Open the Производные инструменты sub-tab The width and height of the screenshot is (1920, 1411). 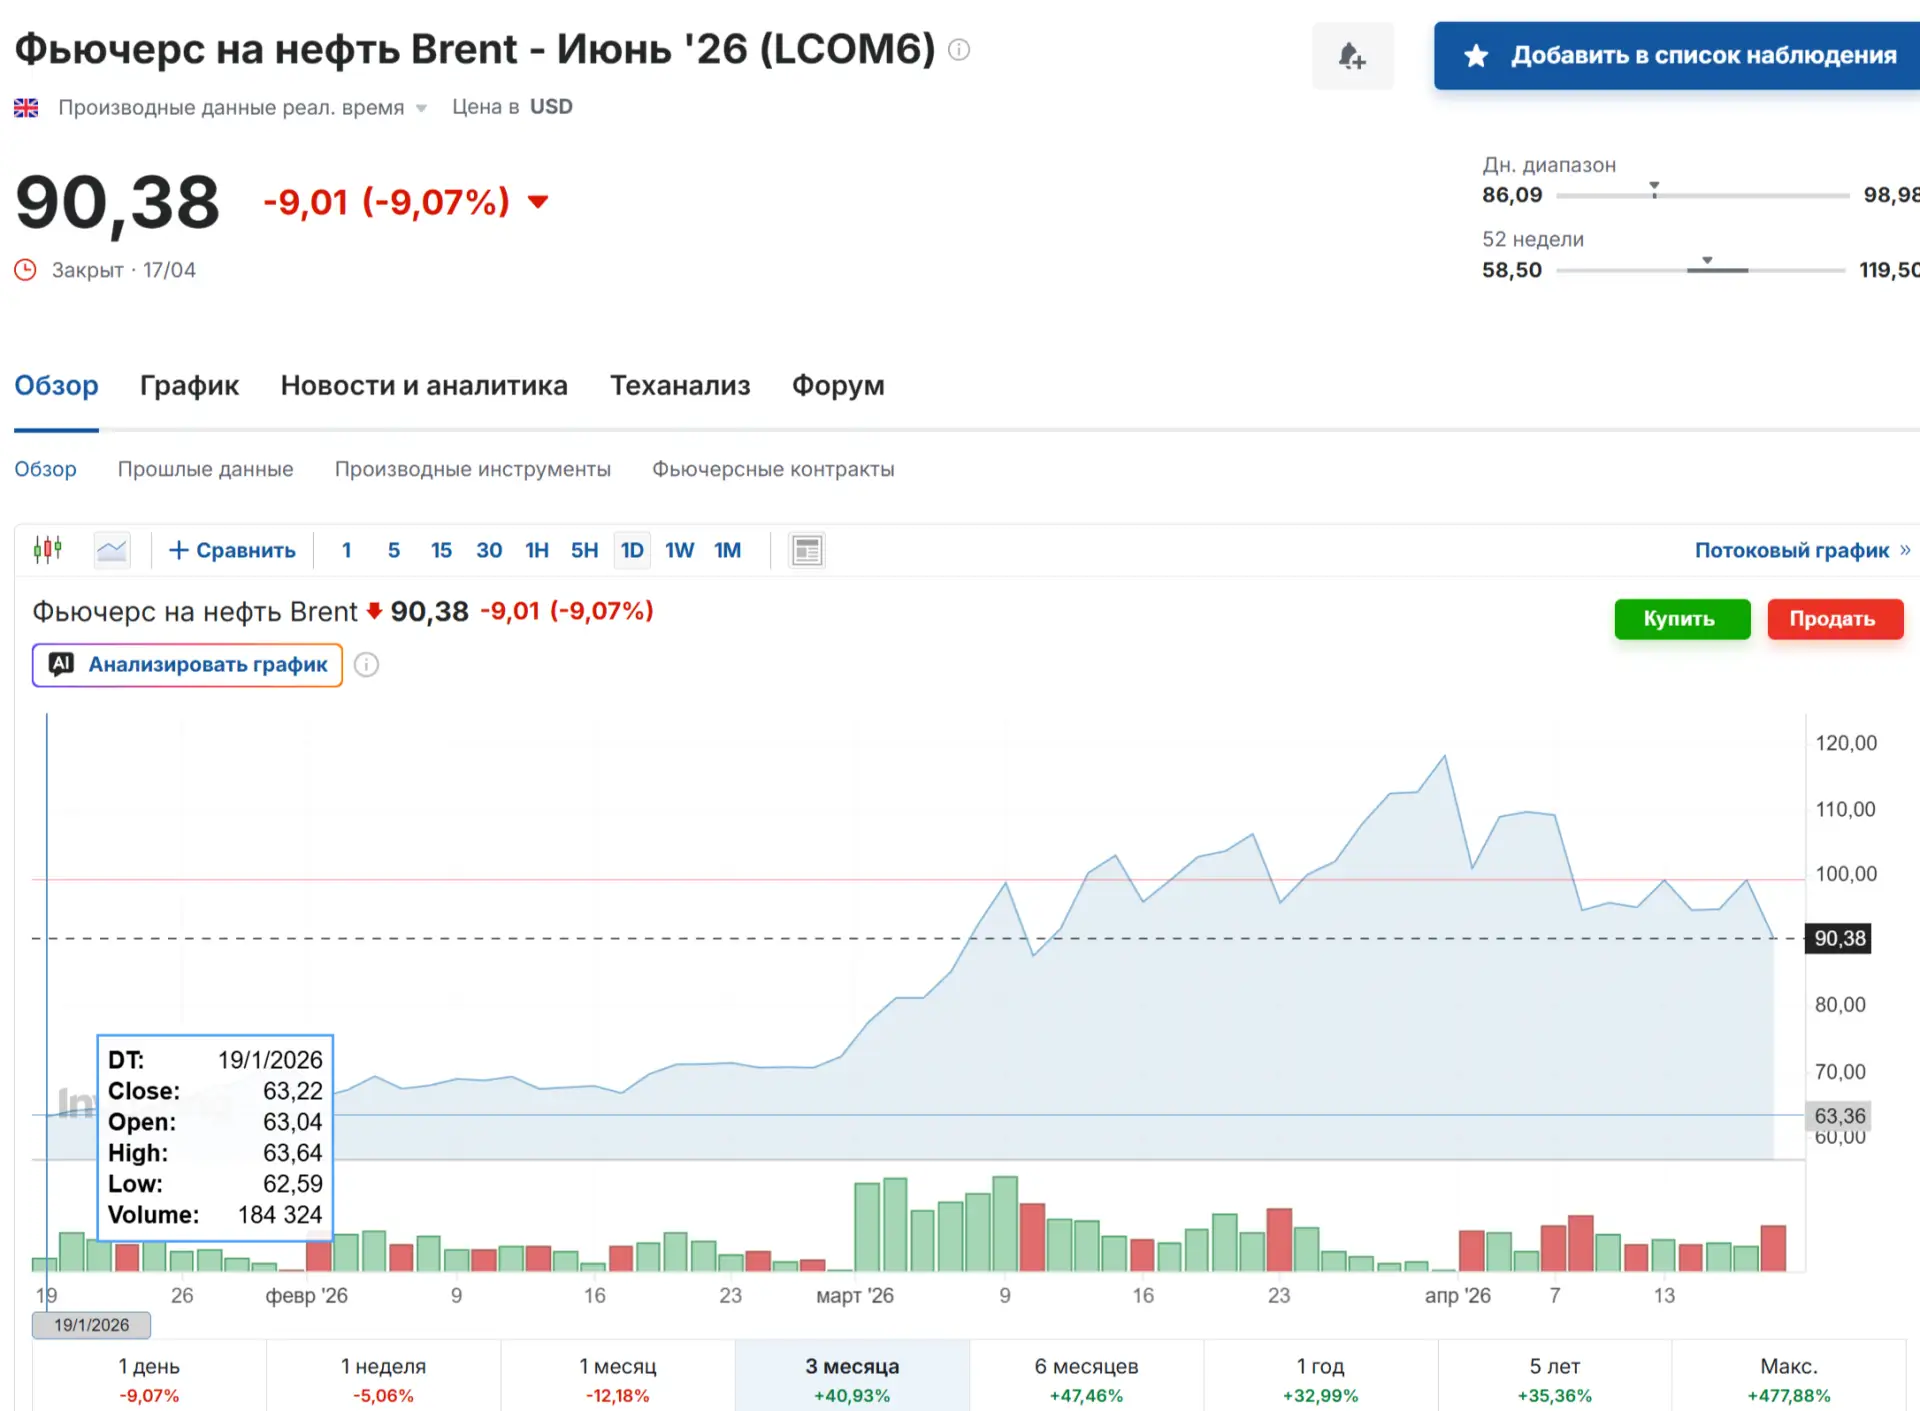(473, 469)
